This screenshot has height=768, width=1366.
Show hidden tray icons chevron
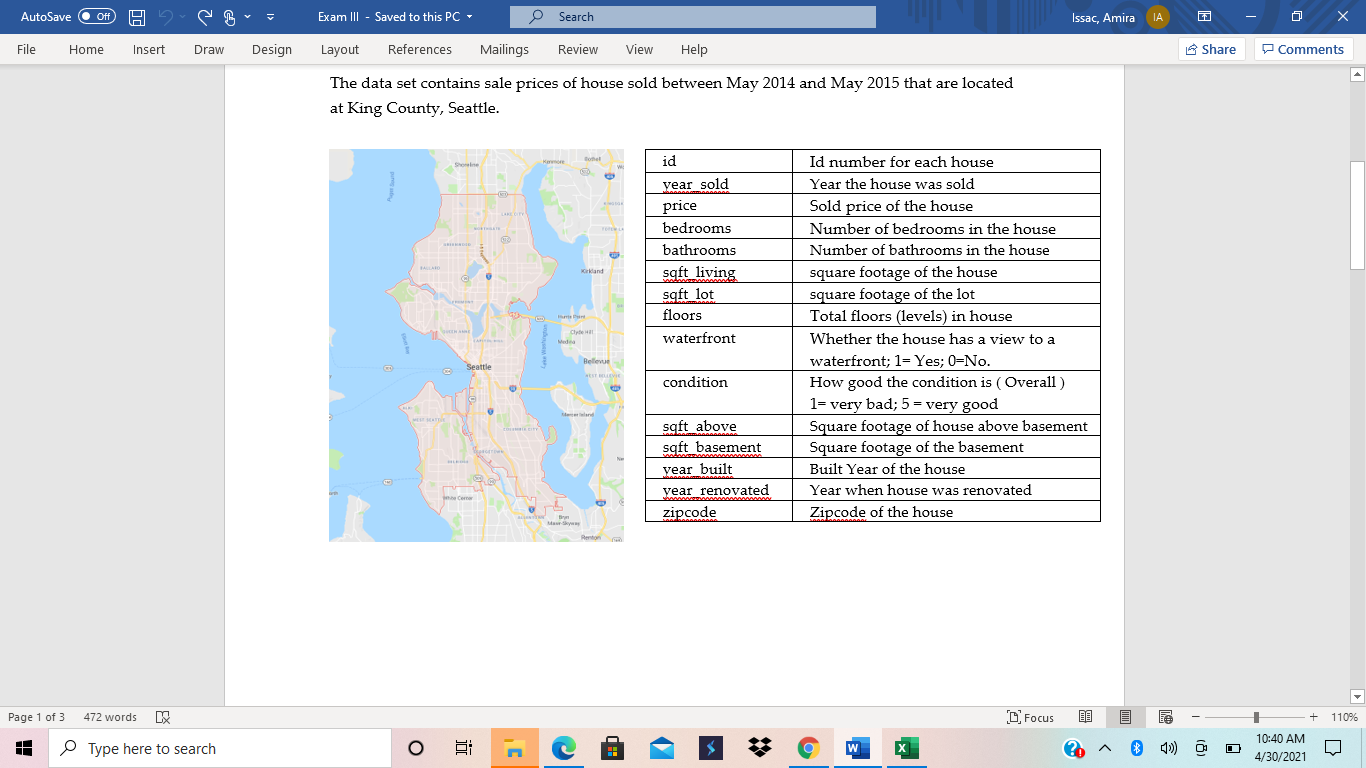click(1105, 748)
